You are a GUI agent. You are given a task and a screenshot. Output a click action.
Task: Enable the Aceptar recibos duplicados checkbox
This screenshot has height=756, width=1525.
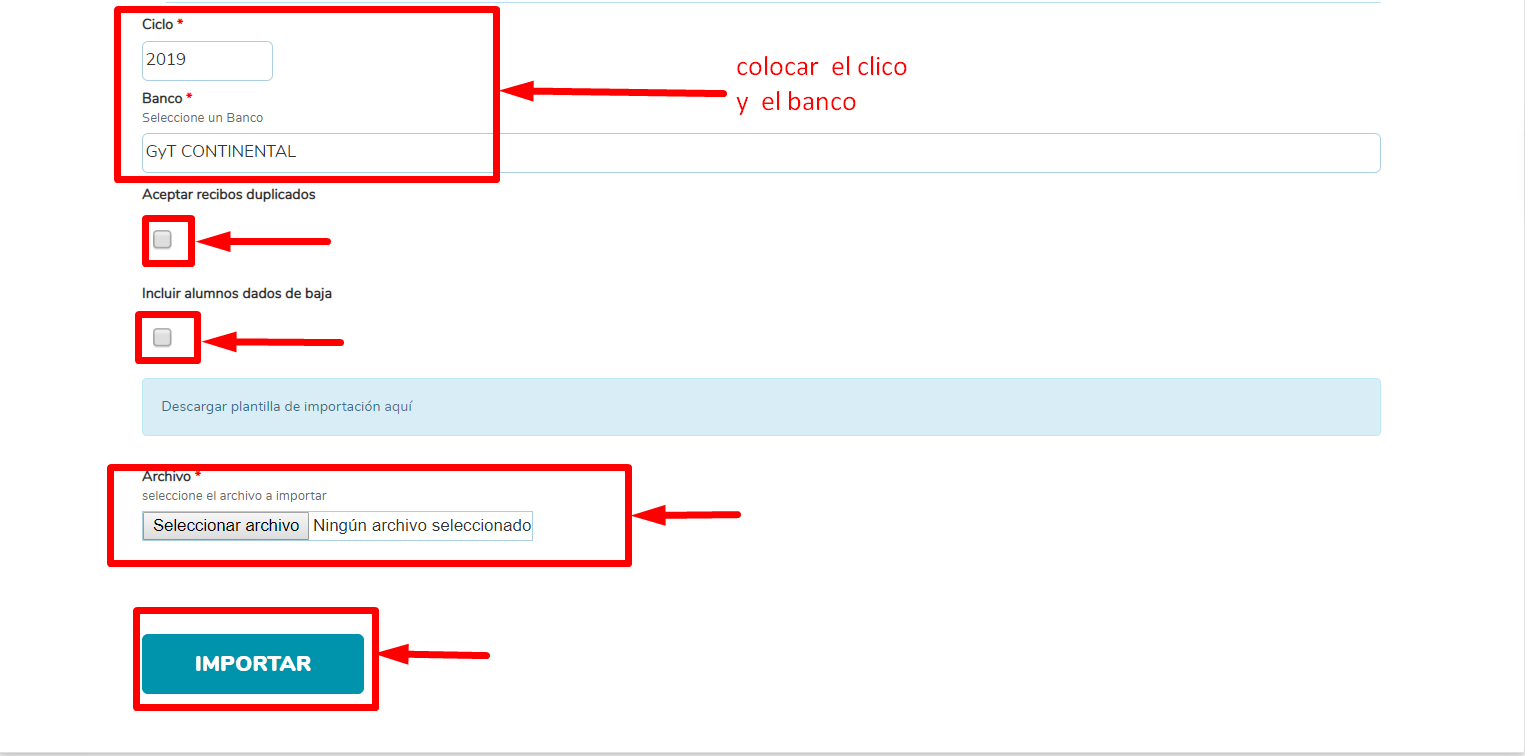[x=162, y=239]
